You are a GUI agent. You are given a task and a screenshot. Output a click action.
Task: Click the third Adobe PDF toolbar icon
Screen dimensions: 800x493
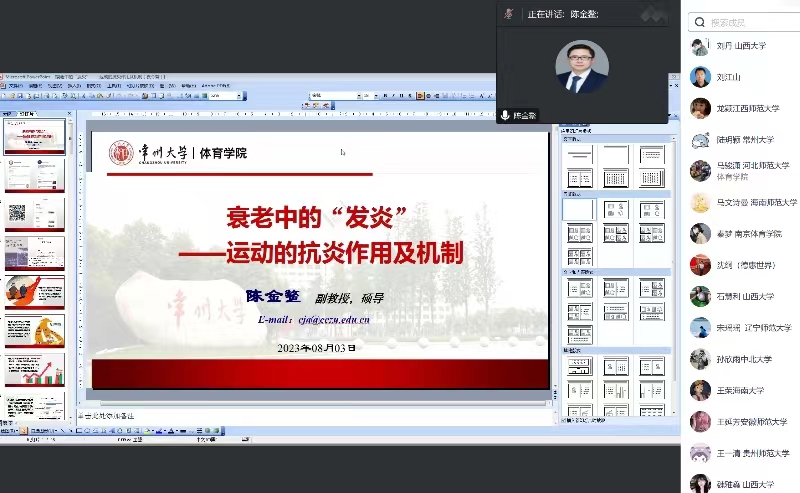tap(326, 106)
